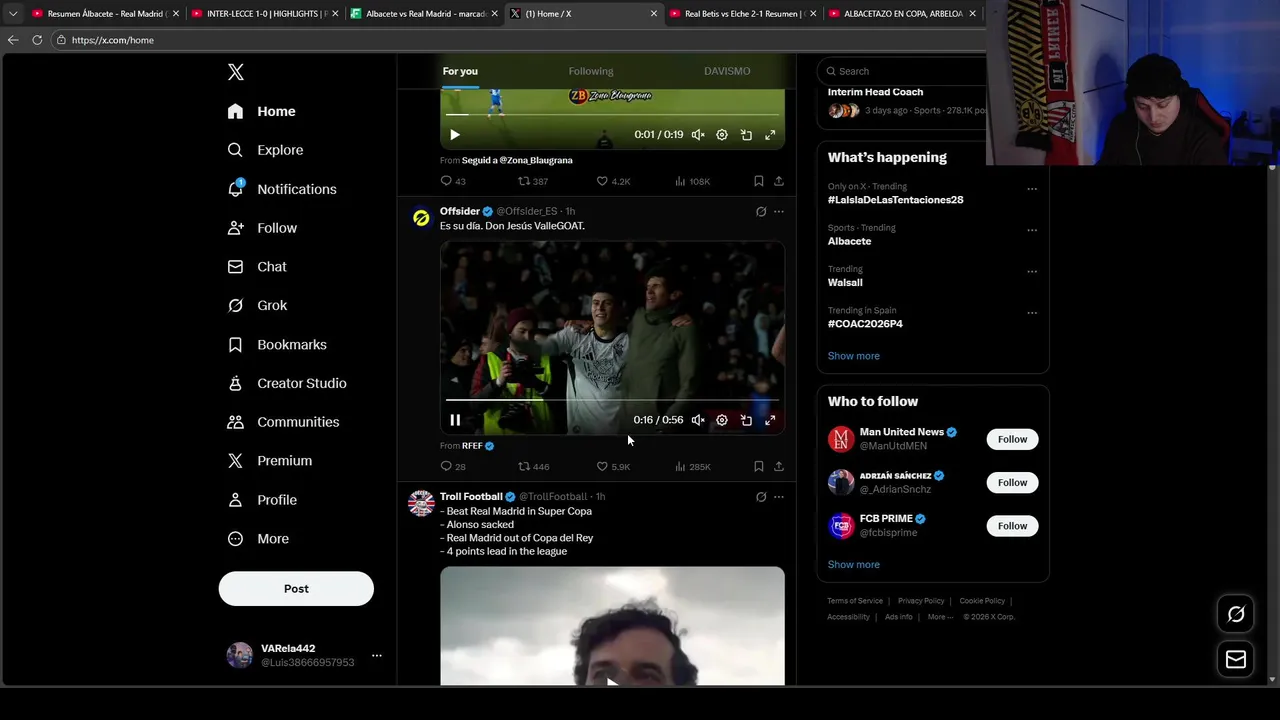View analytics for the post with 285K views

692,467
